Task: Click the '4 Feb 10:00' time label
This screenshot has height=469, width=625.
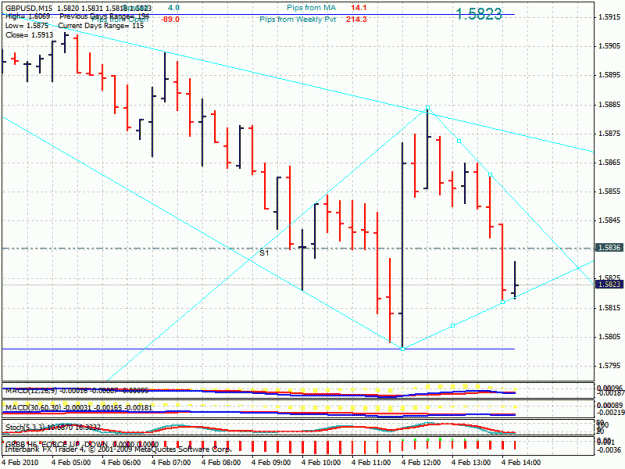Action: click(321, 462)
